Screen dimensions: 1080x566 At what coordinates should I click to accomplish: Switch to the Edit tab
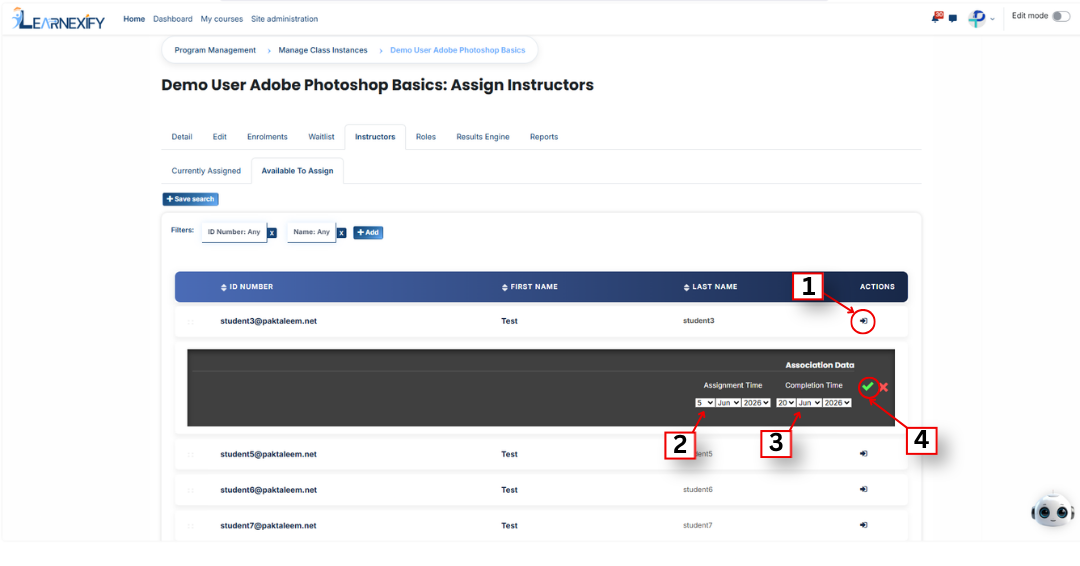pyautogui.click(x=220, y=137)
